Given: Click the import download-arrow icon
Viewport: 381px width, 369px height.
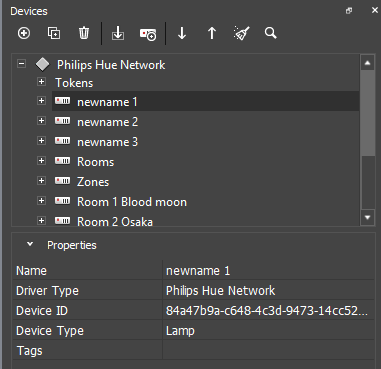Looking at the screenshot, I should 118,33.
